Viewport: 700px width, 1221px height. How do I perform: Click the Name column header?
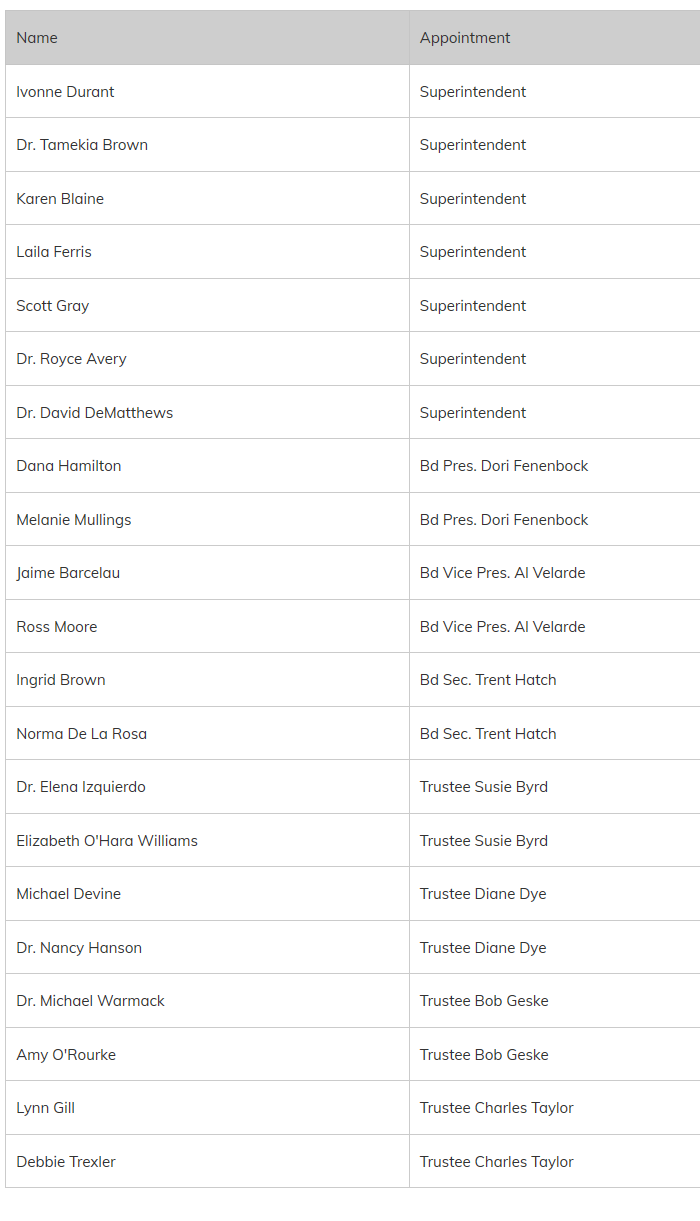click(x=207, y=38)
